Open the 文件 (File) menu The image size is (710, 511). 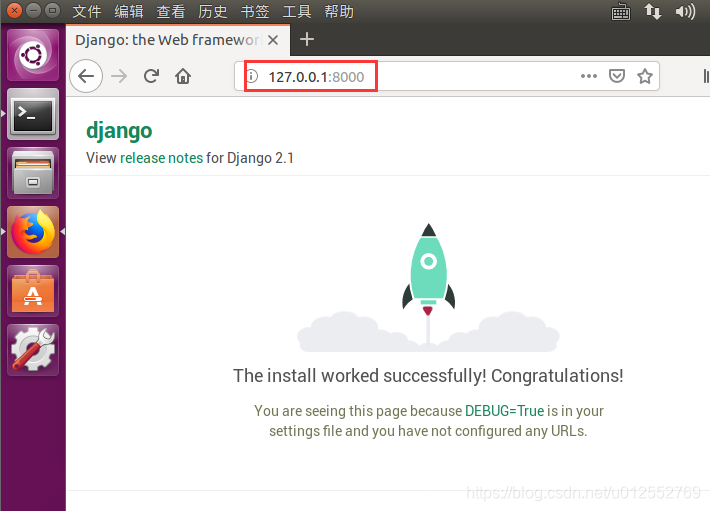point(86,11)
